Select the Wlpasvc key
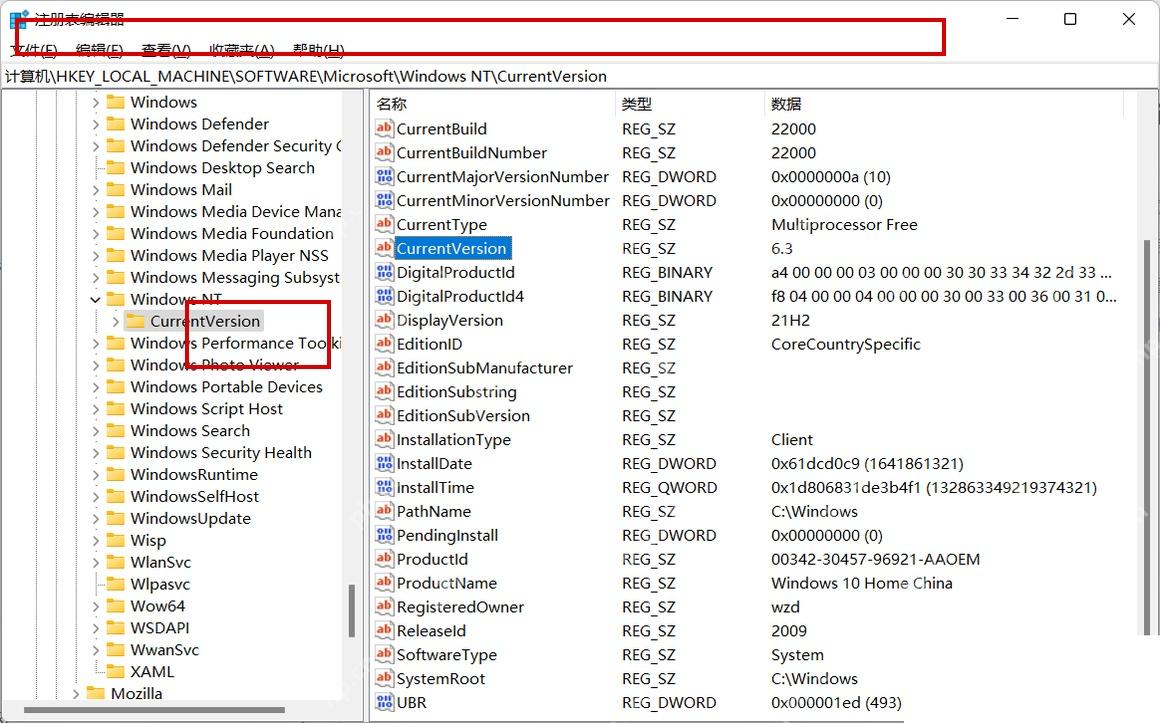 coord(160,584)
